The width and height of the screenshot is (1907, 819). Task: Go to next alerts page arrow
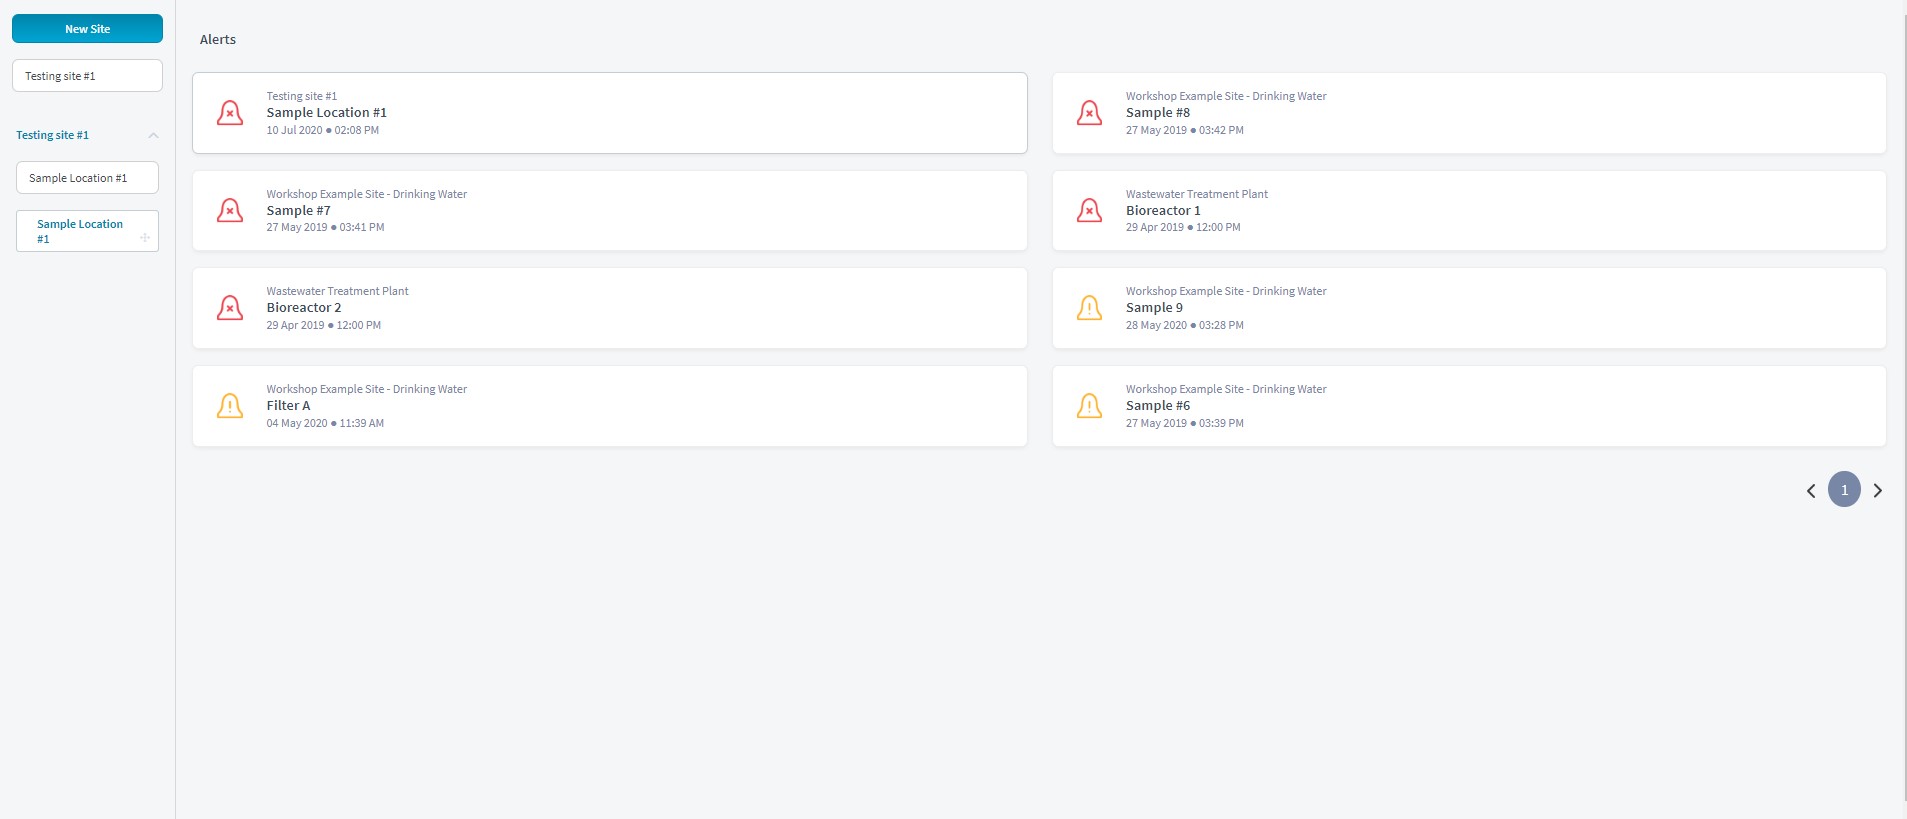[x=1878, y=490]
